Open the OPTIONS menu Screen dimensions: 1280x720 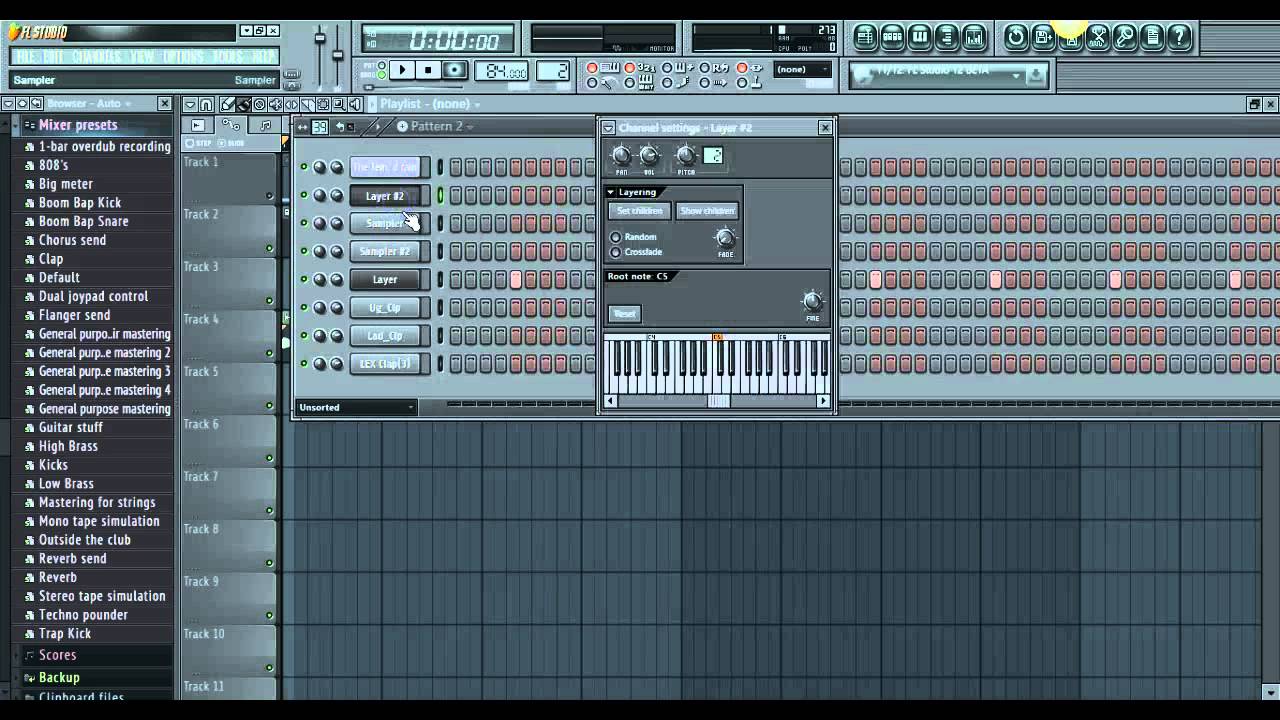183,57
